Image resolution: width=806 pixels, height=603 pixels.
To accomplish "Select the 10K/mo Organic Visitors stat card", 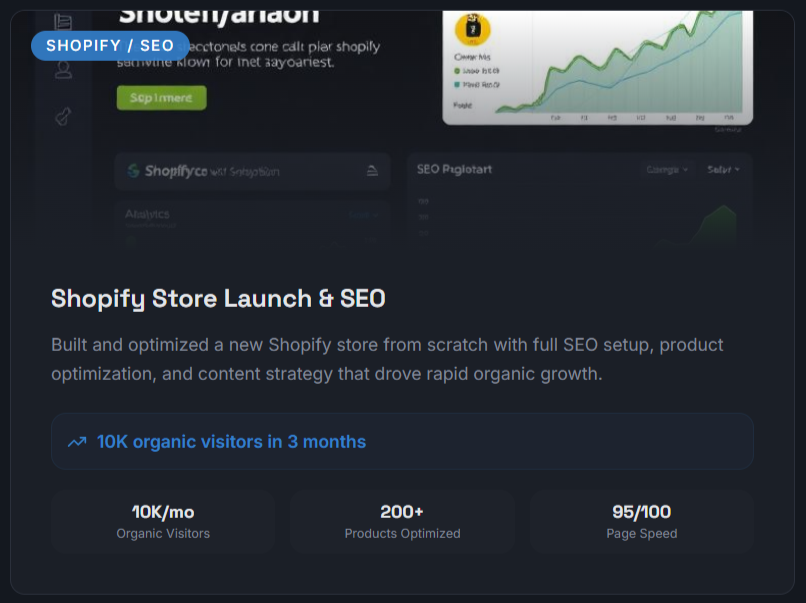I will point(163,522).
